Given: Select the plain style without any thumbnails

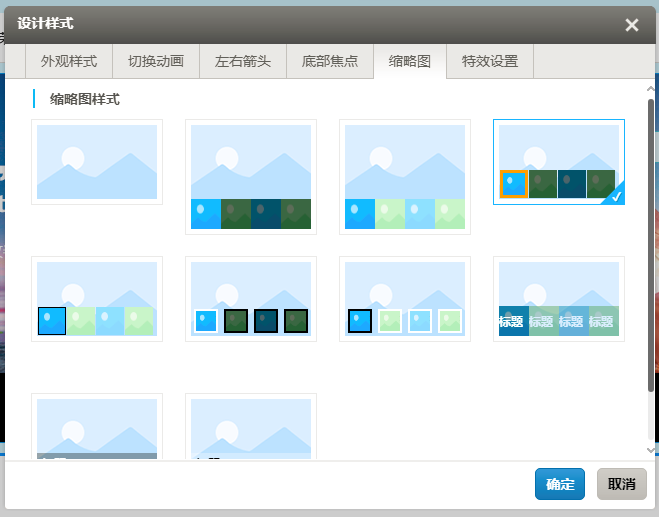Looking at the screenshot, I should point(97,162).
